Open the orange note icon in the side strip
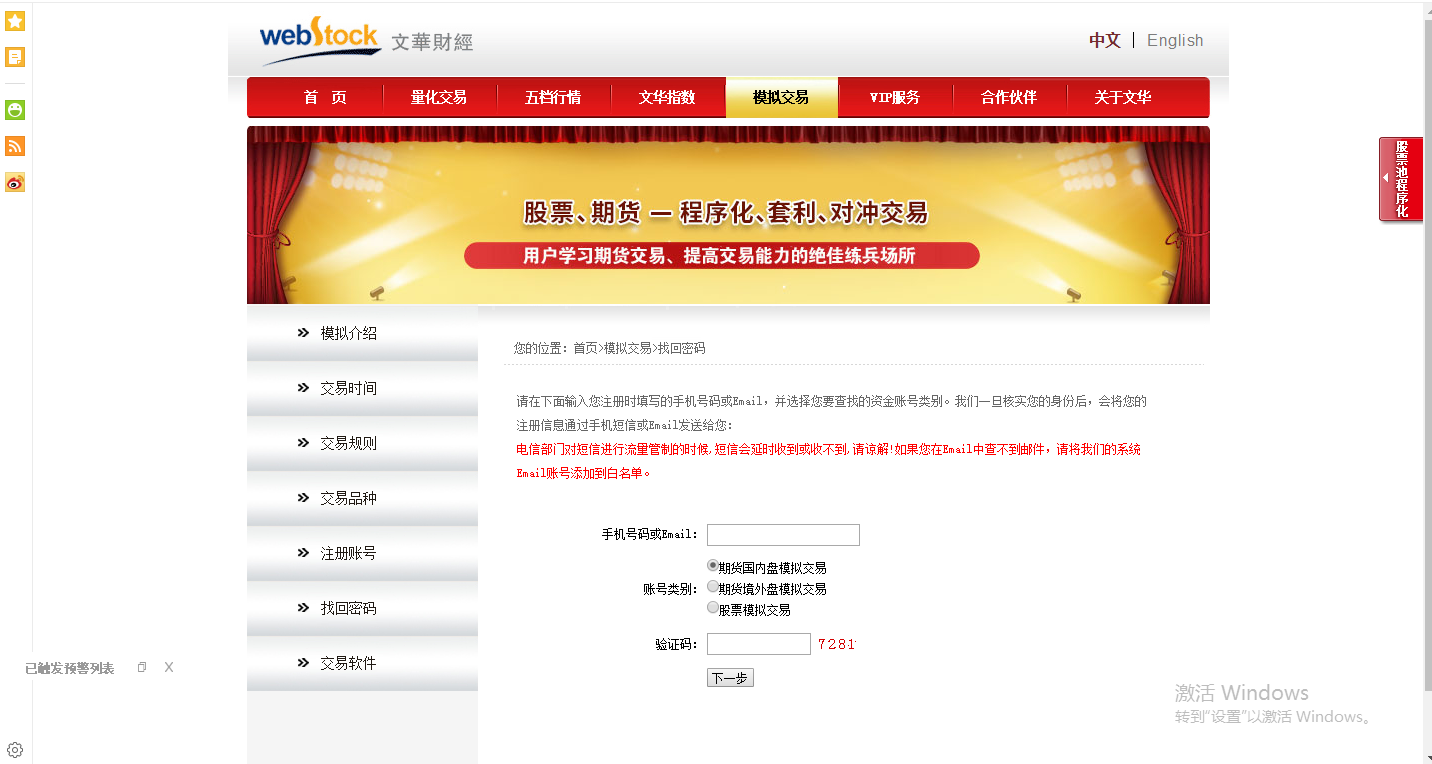Viewport: 1432px width, 764px height. [15, 57]
